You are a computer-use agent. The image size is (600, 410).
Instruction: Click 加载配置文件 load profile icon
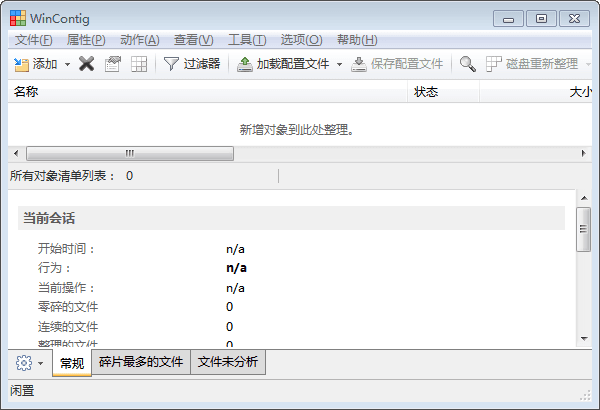pyautogui.click(x=245, y=64)
